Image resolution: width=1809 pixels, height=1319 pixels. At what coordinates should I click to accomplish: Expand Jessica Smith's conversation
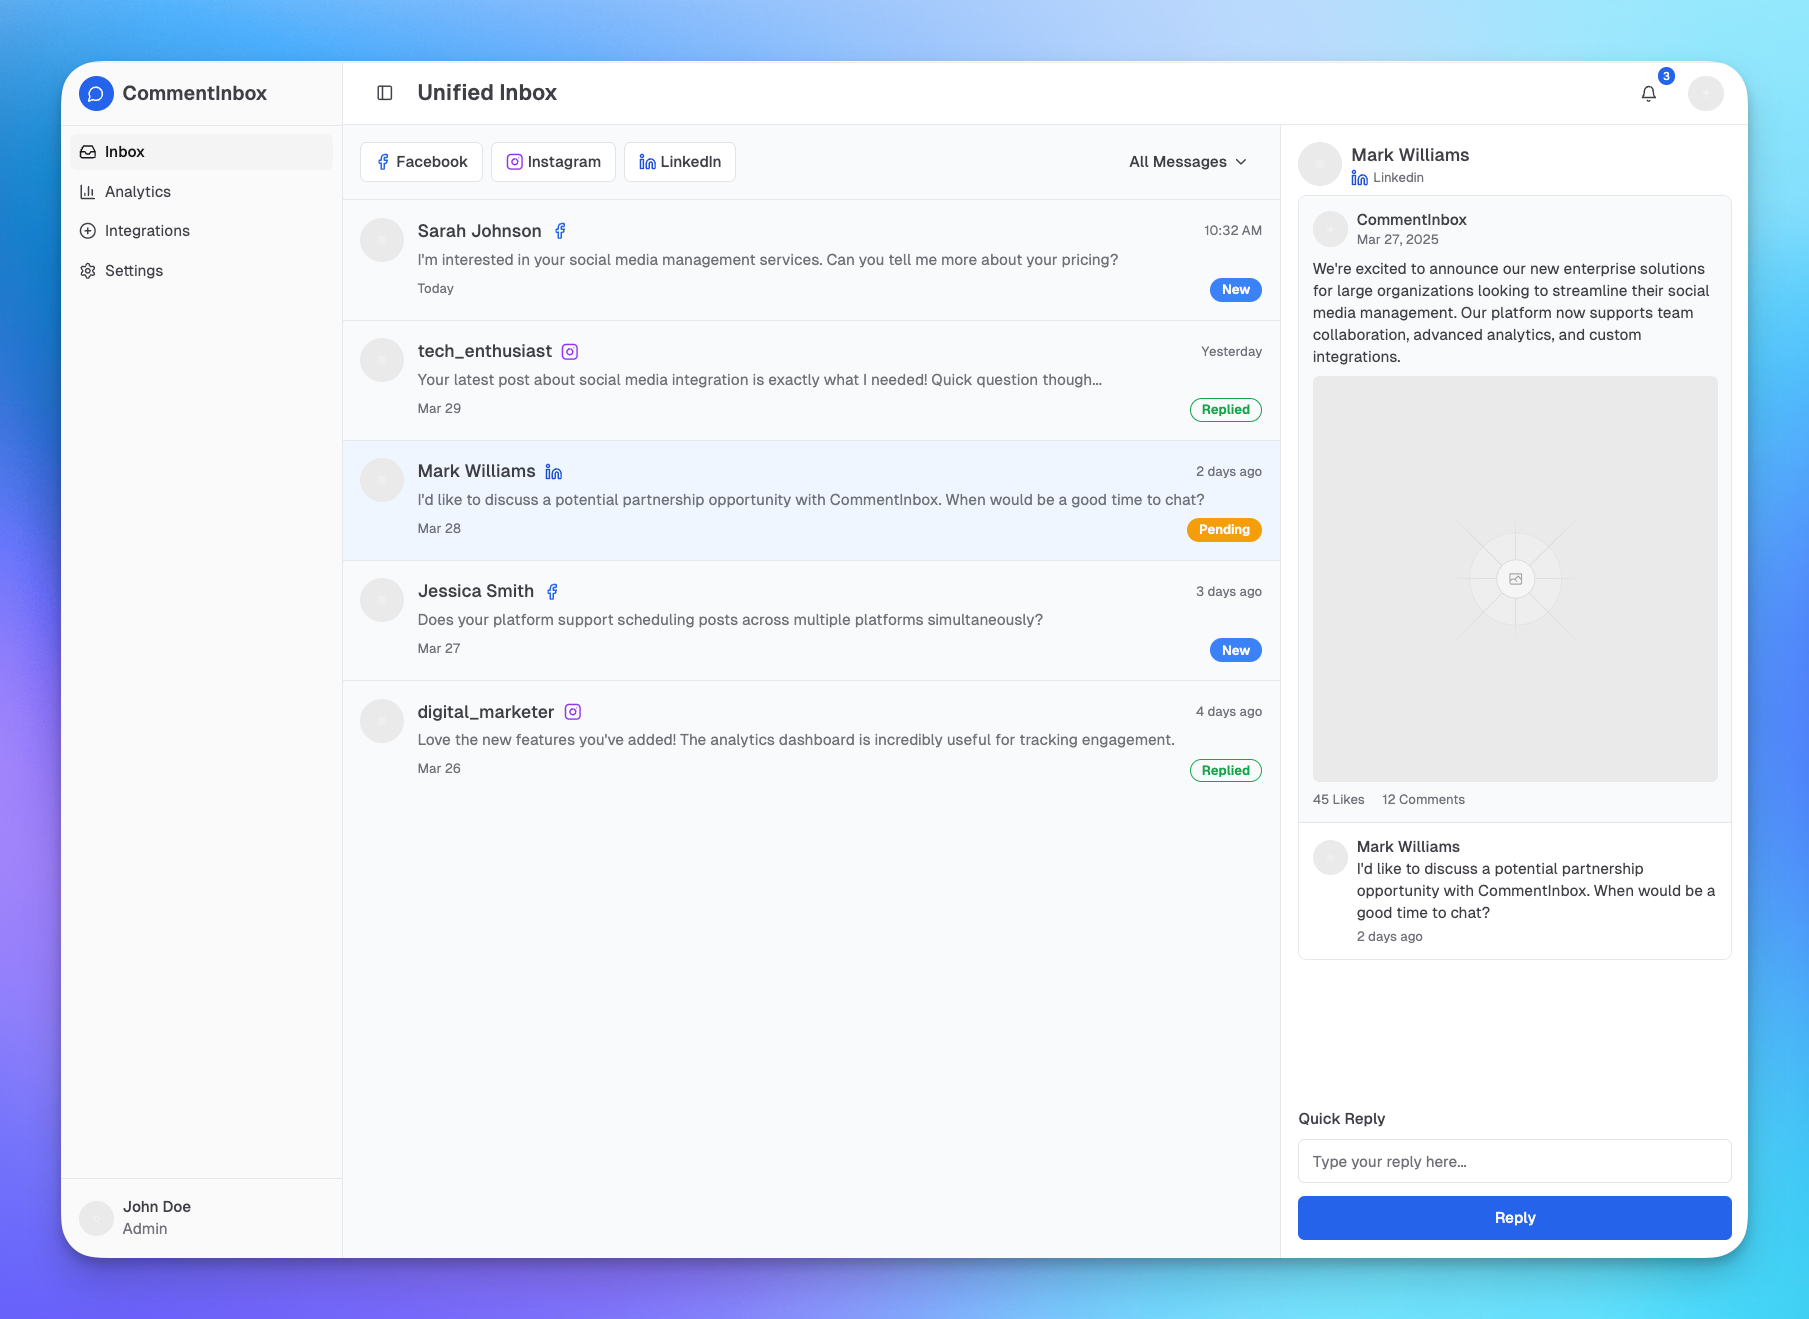[x=810, y=619]
